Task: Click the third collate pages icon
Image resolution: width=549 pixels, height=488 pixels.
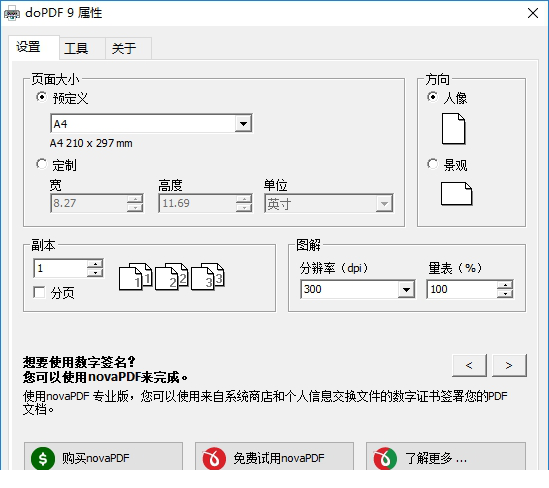Action: [208, 277]
